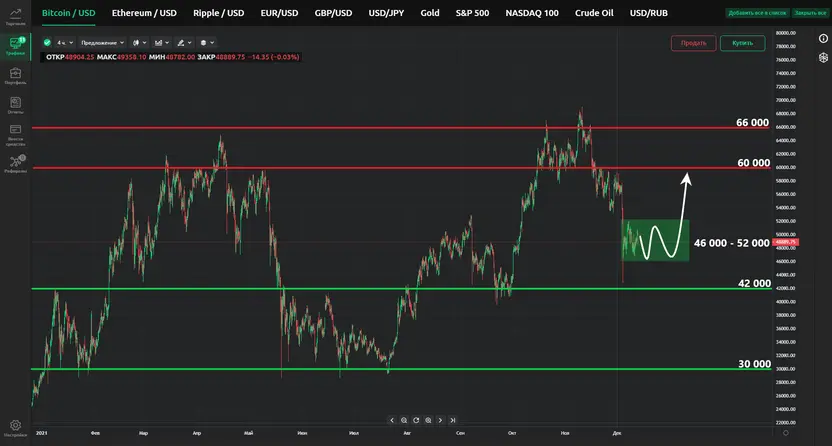Viewport: 832px width, 446px height.
Task: Switch to the Gold tab
Action: pos(430,13)
